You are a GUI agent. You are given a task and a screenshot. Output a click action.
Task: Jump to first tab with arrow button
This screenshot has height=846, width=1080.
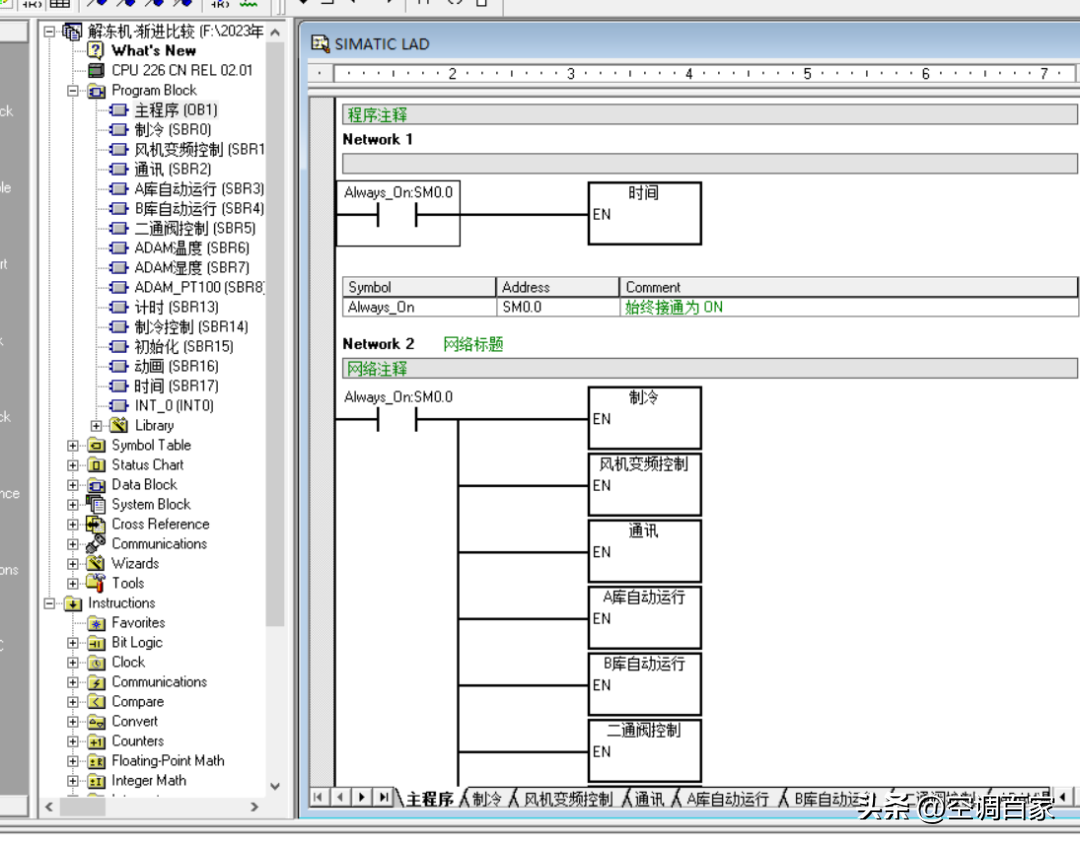(318, 797)
